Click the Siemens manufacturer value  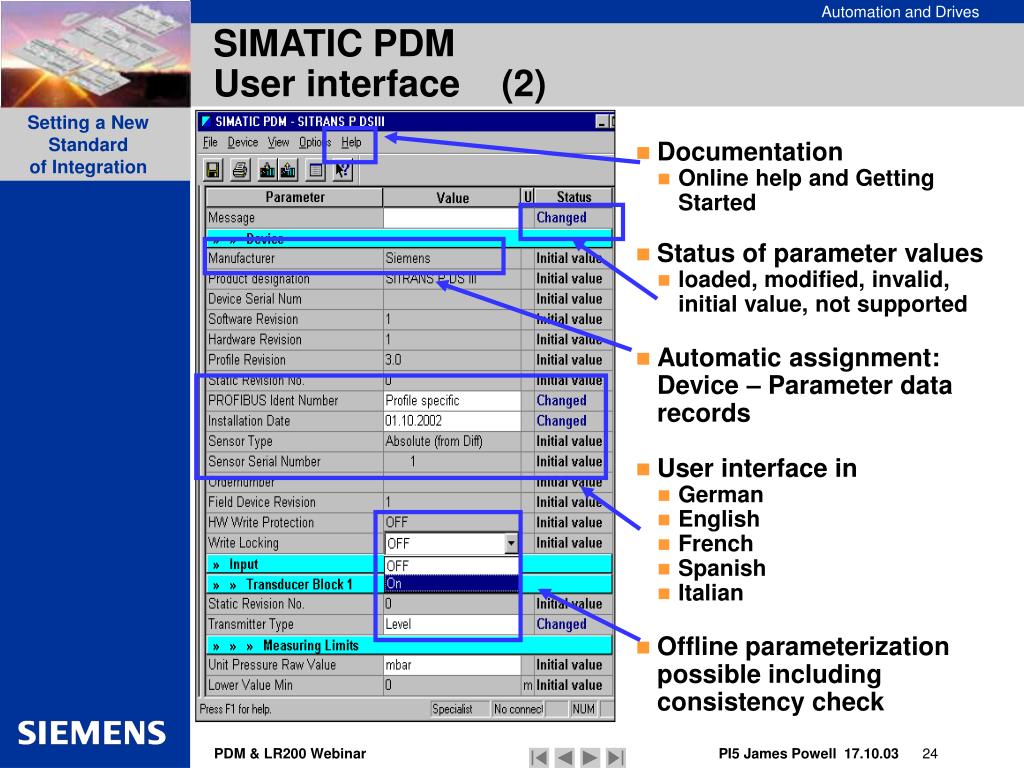coord(408,258)
